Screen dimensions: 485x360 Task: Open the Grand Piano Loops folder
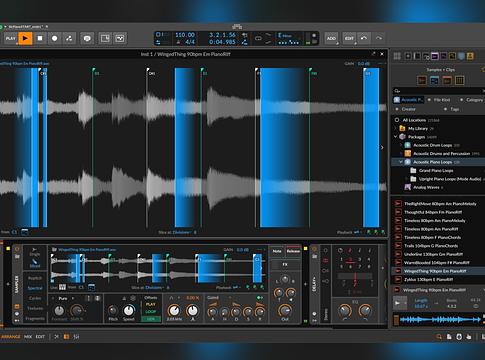click(436, 170)
